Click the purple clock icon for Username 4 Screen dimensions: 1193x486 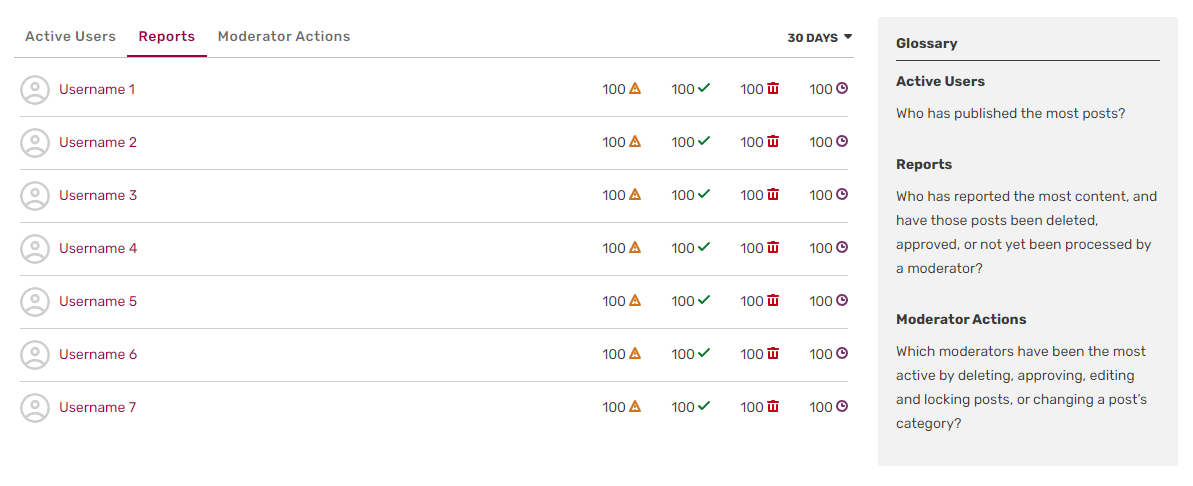(x=842, y=248)
